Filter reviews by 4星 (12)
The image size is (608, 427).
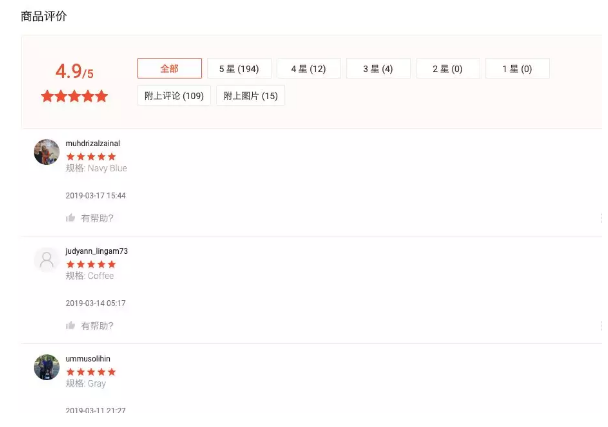tap(308, 69)
